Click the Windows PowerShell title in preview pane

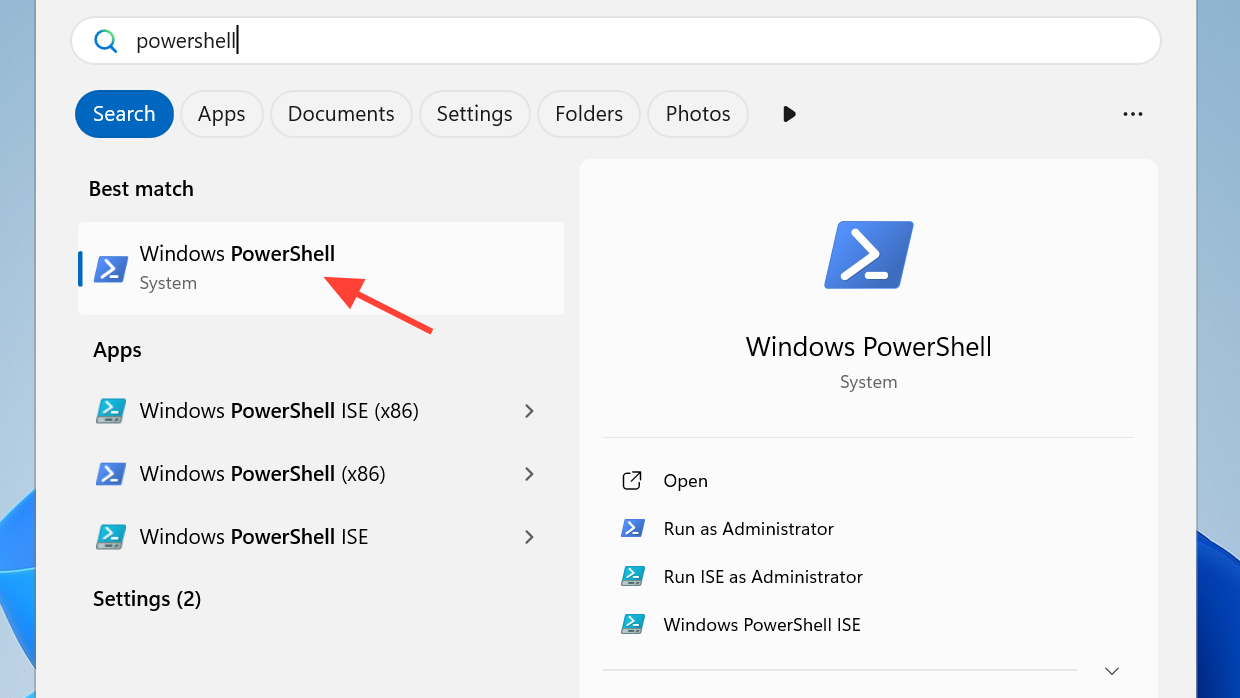click(x=869, y=347)
